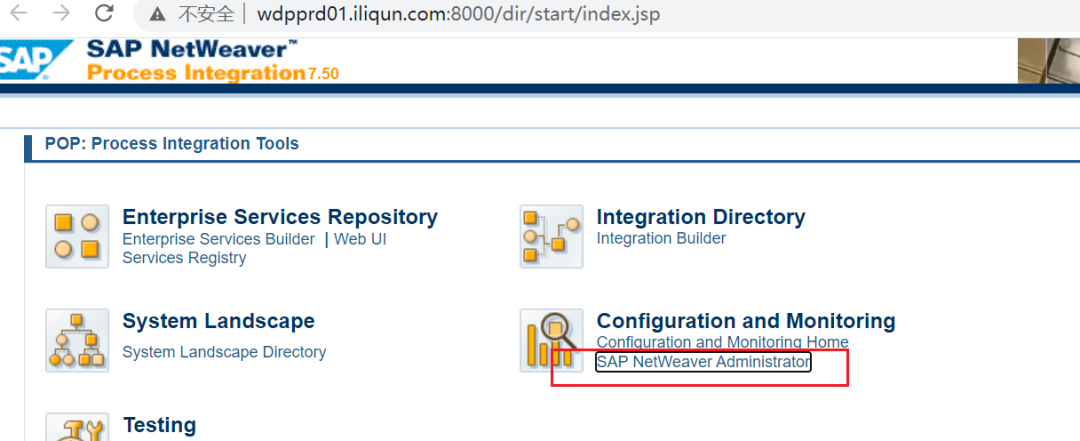Click the SAP logo
The width and height of the screenshot is (1080, 441).
point(33,61)
